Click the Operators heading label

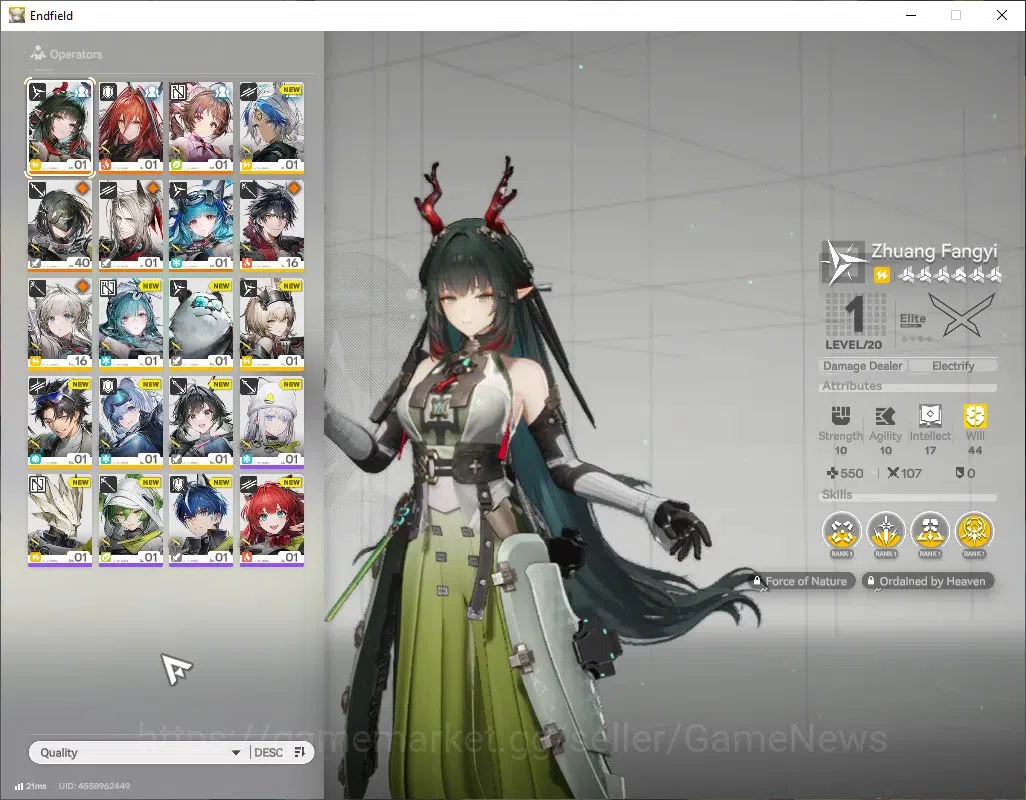tap(76, 54)
